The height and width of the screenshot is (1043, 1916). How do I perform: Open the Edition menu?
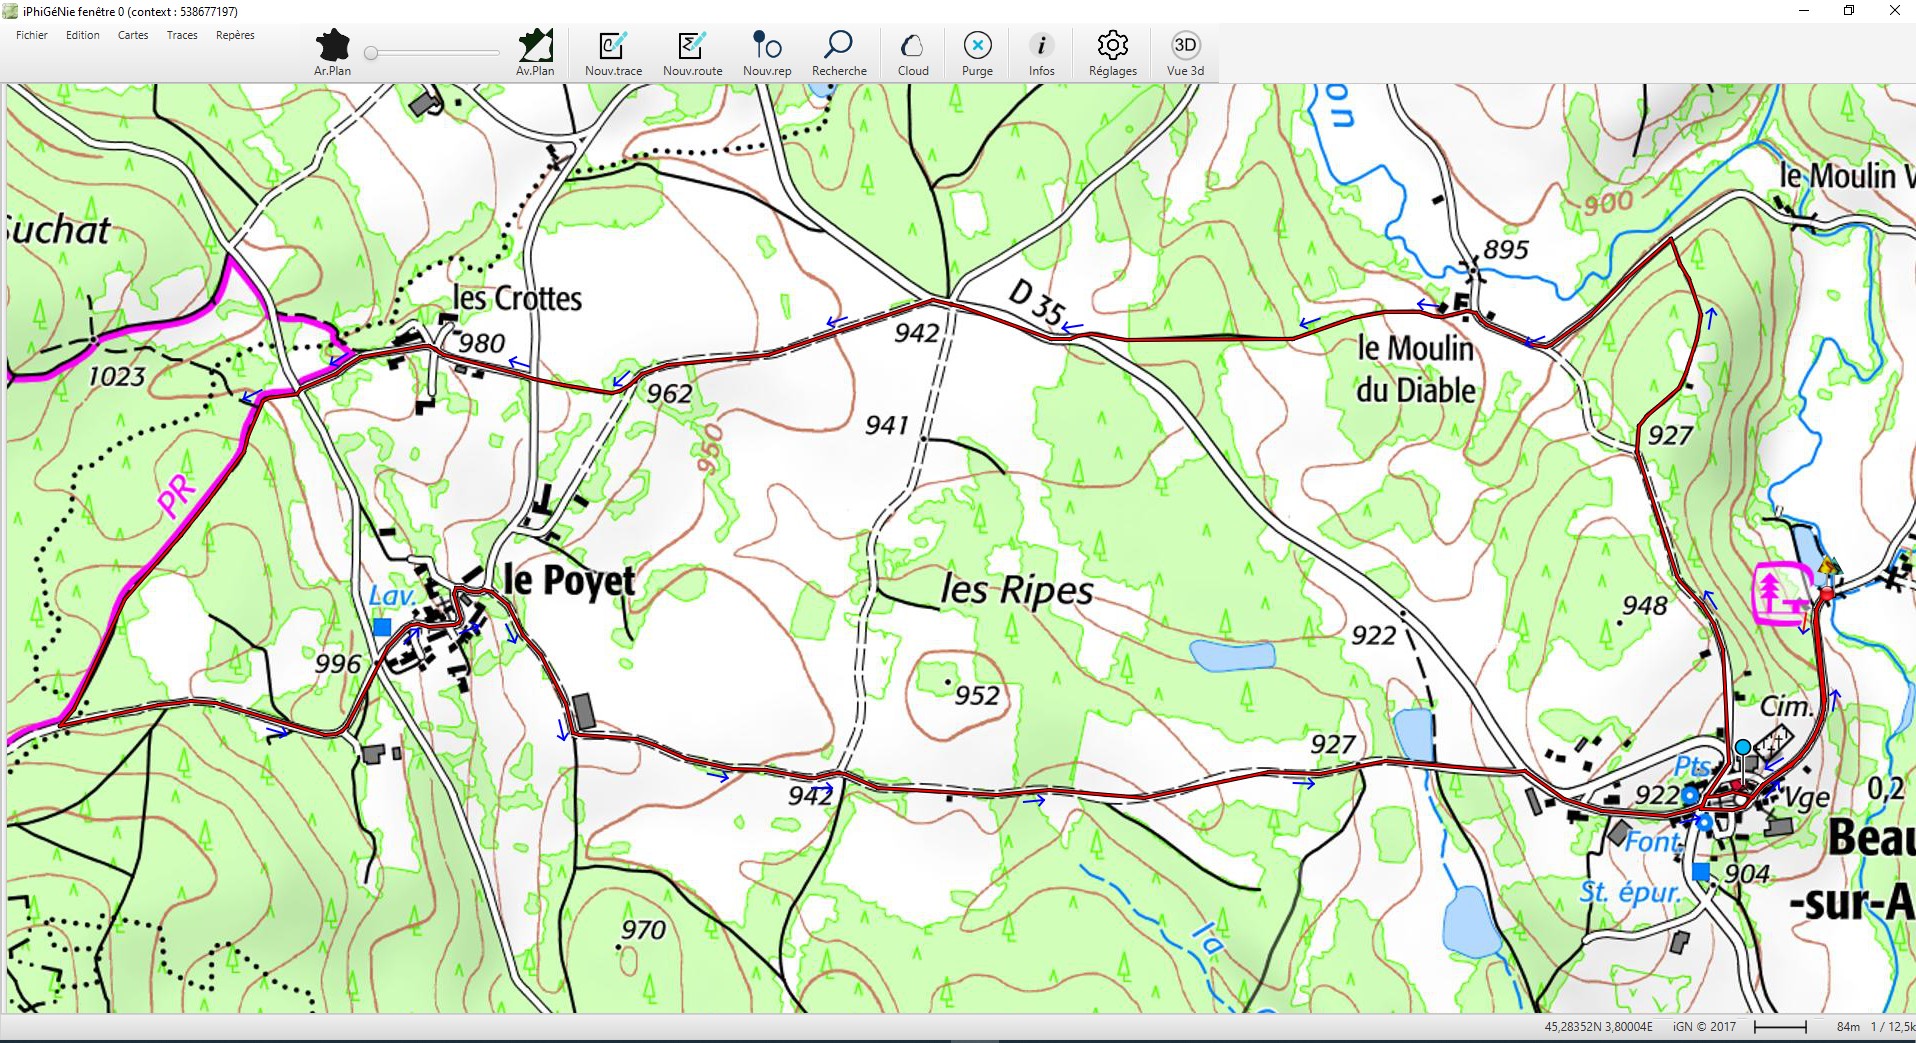pyautogui.click(x=83, y=35)
